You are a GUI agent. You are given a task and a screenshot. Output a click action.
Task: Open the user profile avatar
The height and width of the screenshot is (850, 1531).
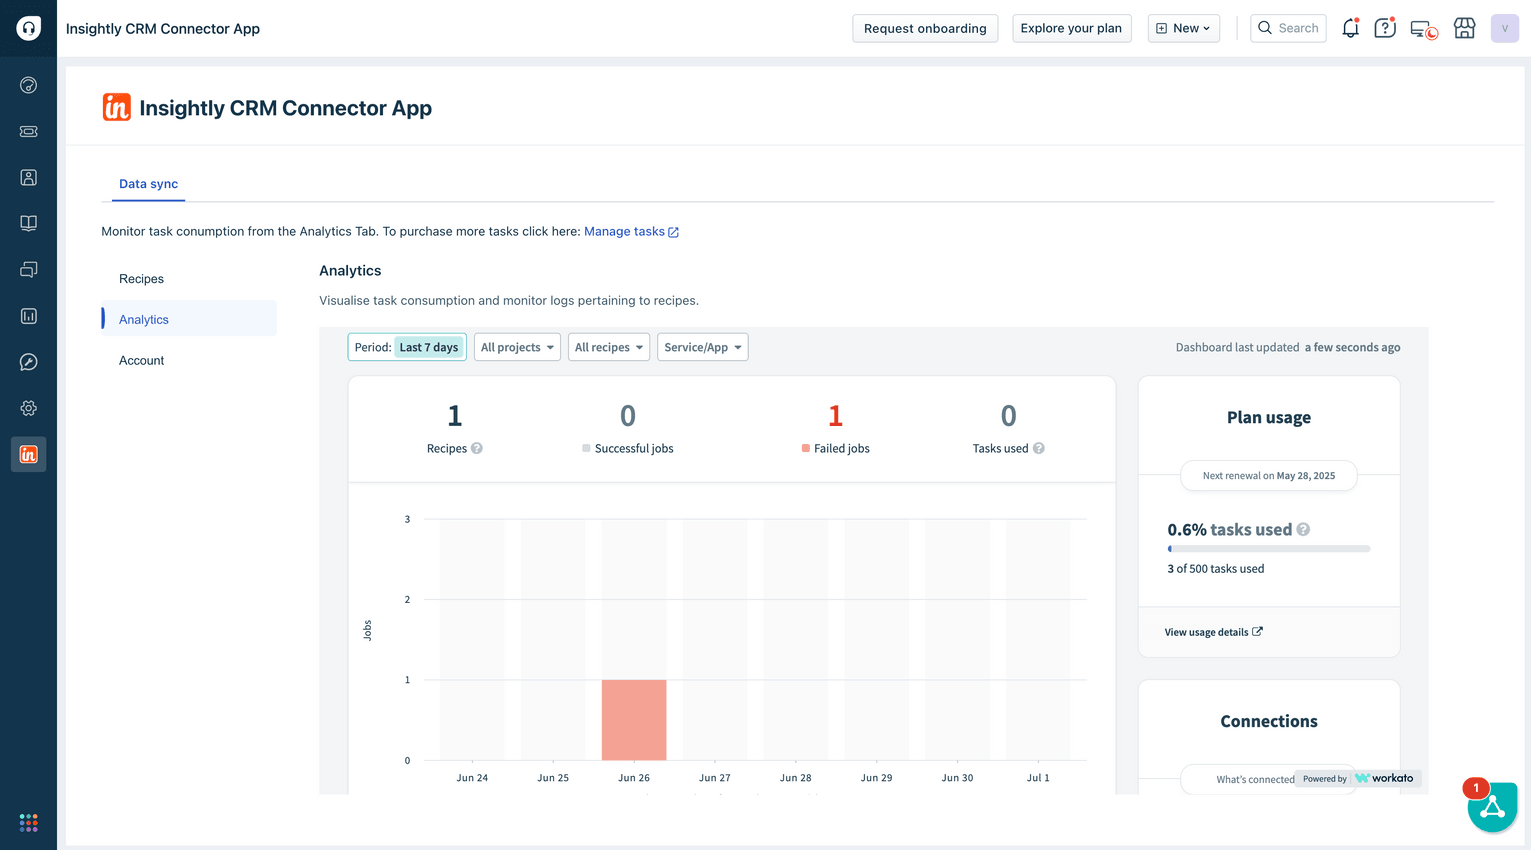point(1504,28)
